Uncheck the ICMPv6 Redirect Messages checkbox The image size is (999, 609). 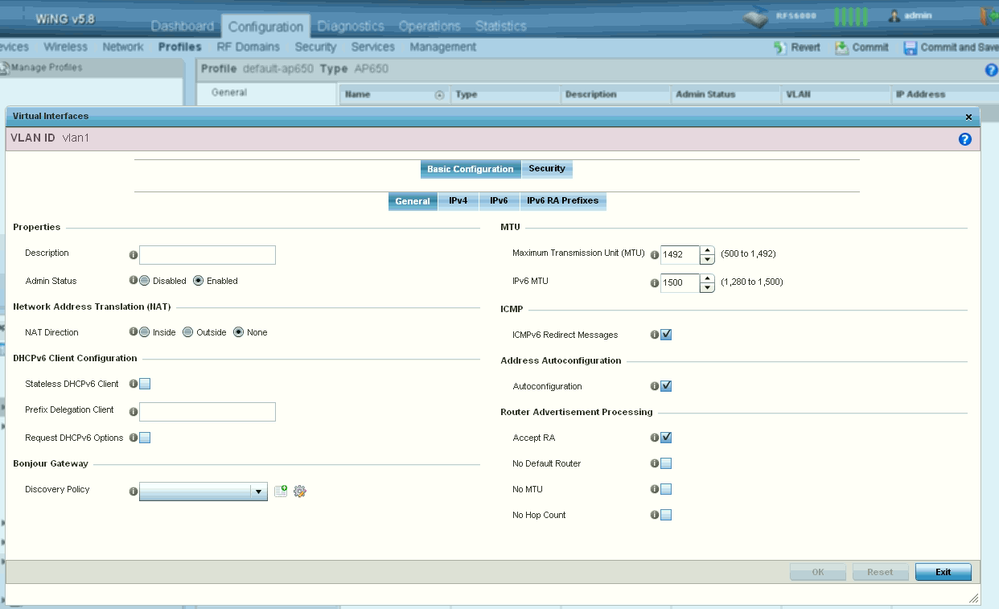(x=666, y=335)
